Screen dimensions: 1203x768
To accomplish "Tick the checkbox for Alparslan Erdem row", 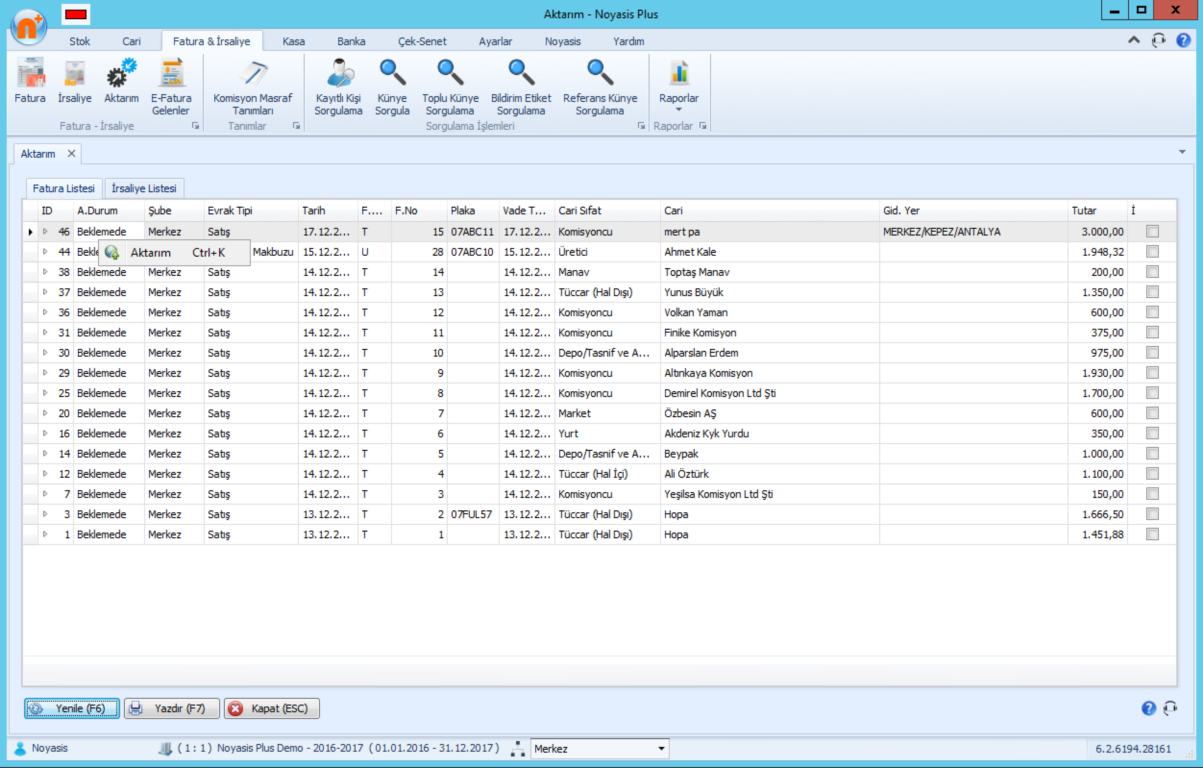I will click(1152, 352).
